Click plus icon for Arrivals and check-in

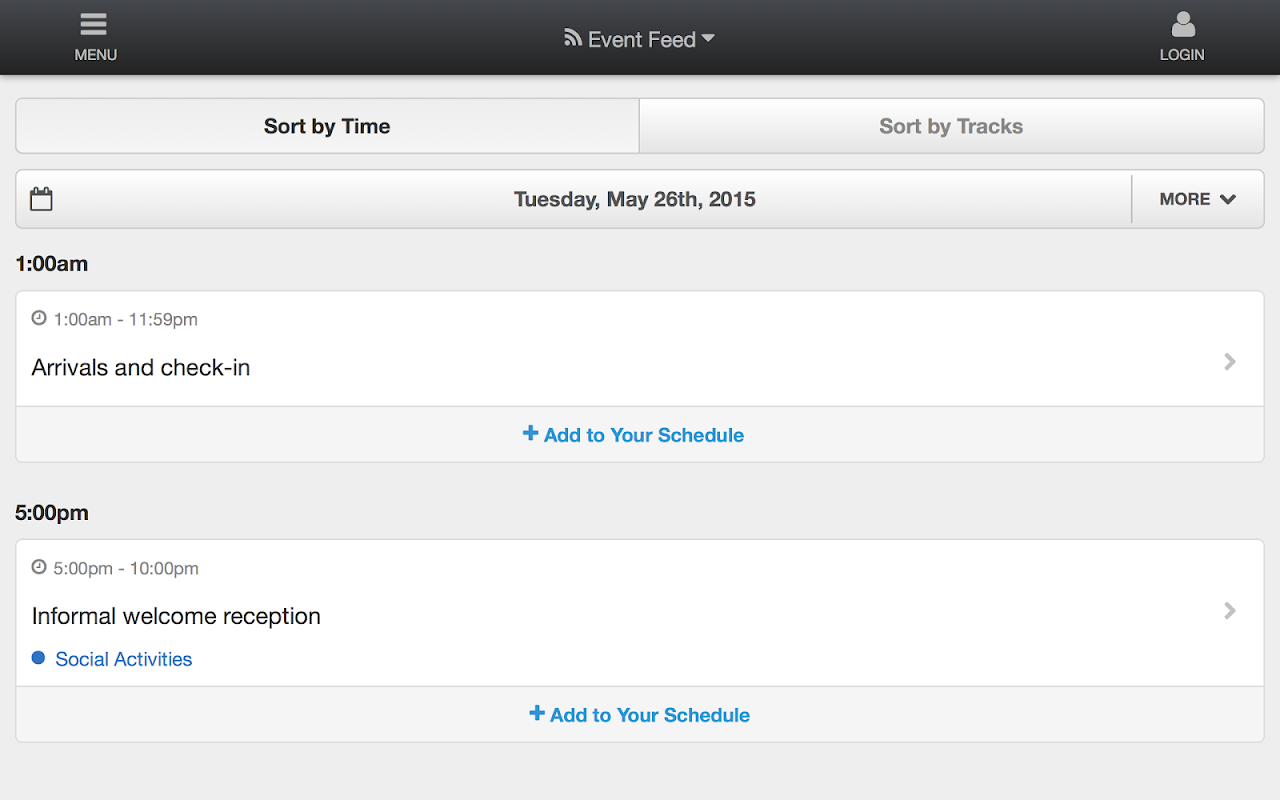pyautogui.click(x=530, y=433)
